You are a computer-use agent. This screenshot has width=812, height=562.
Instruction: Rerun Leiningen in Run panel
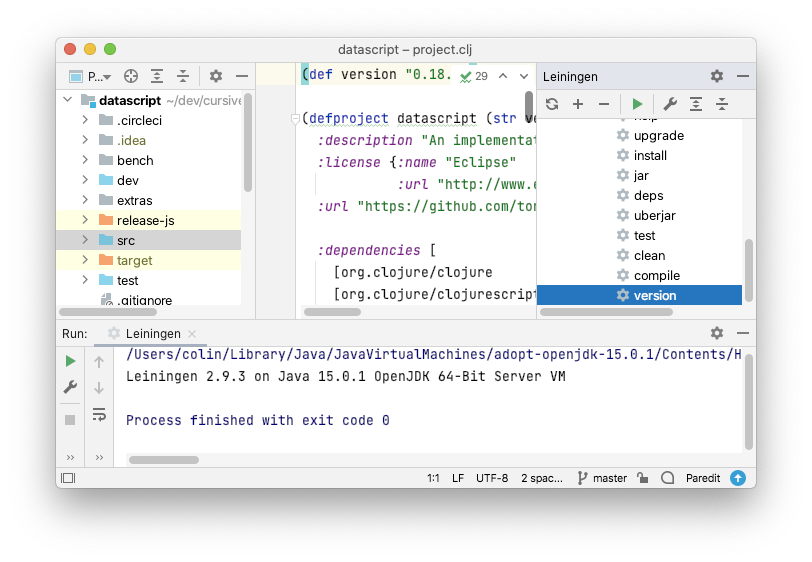tap(70, 362)
